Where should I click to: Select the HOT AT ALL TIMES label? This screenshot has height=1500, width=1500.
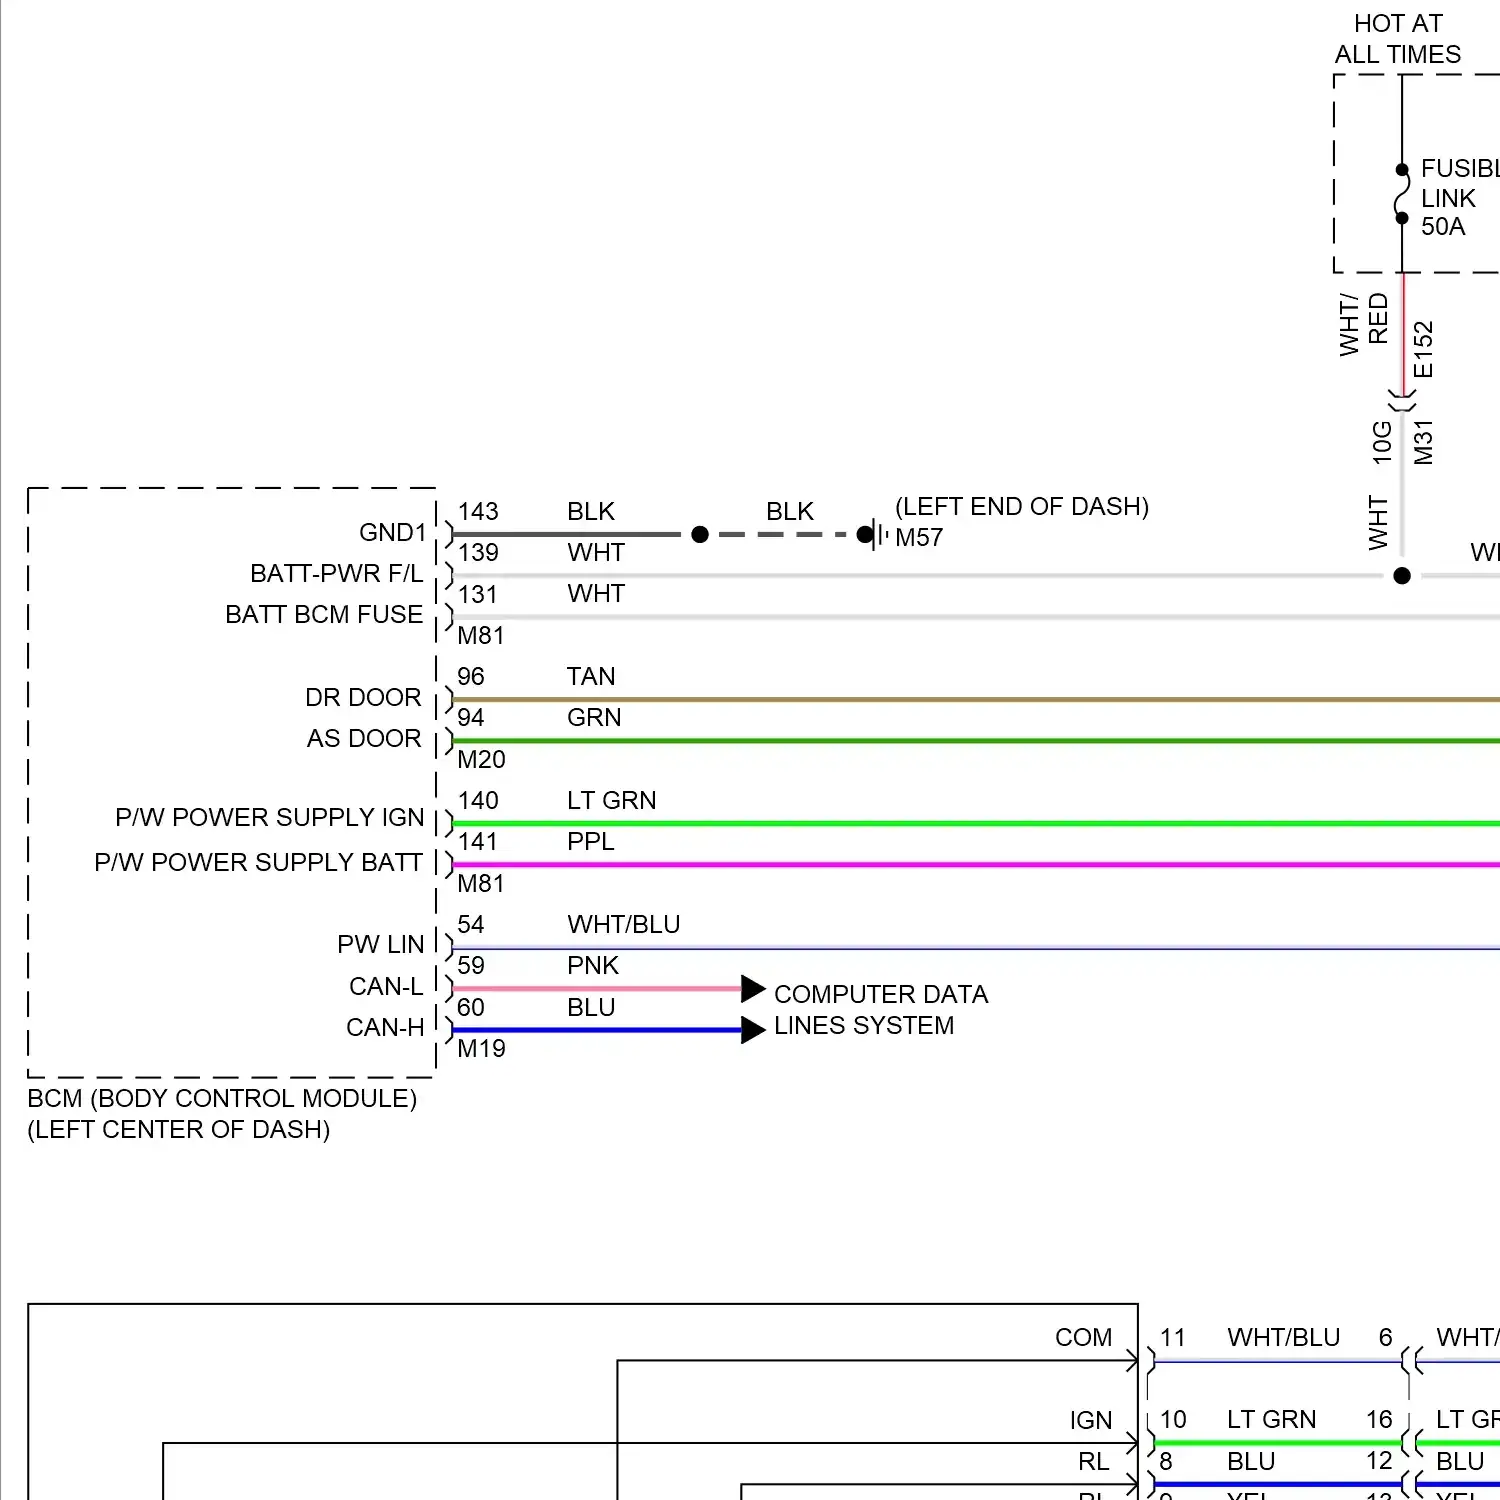(1397, 39)
